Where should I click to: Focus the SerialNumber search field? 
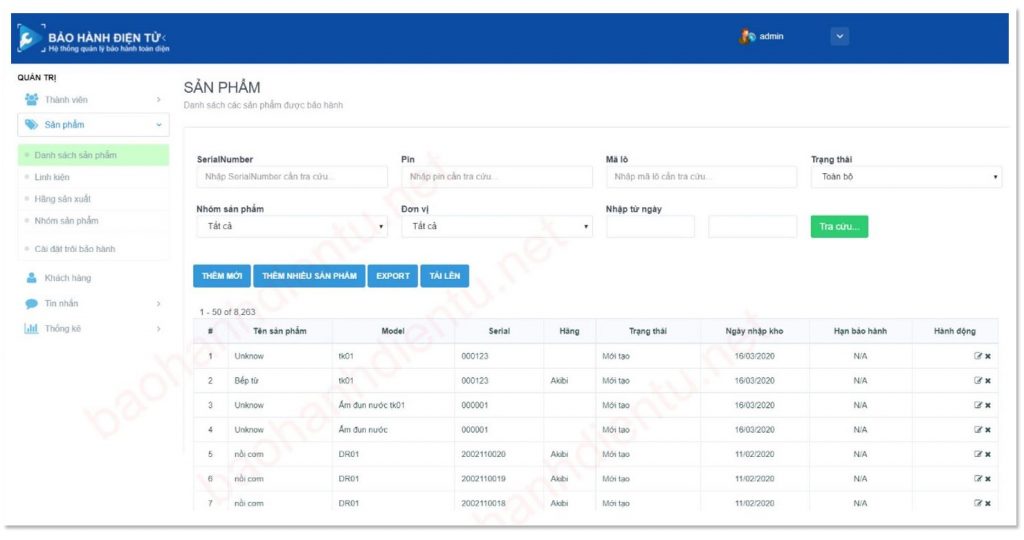click(x=292, y=176)
